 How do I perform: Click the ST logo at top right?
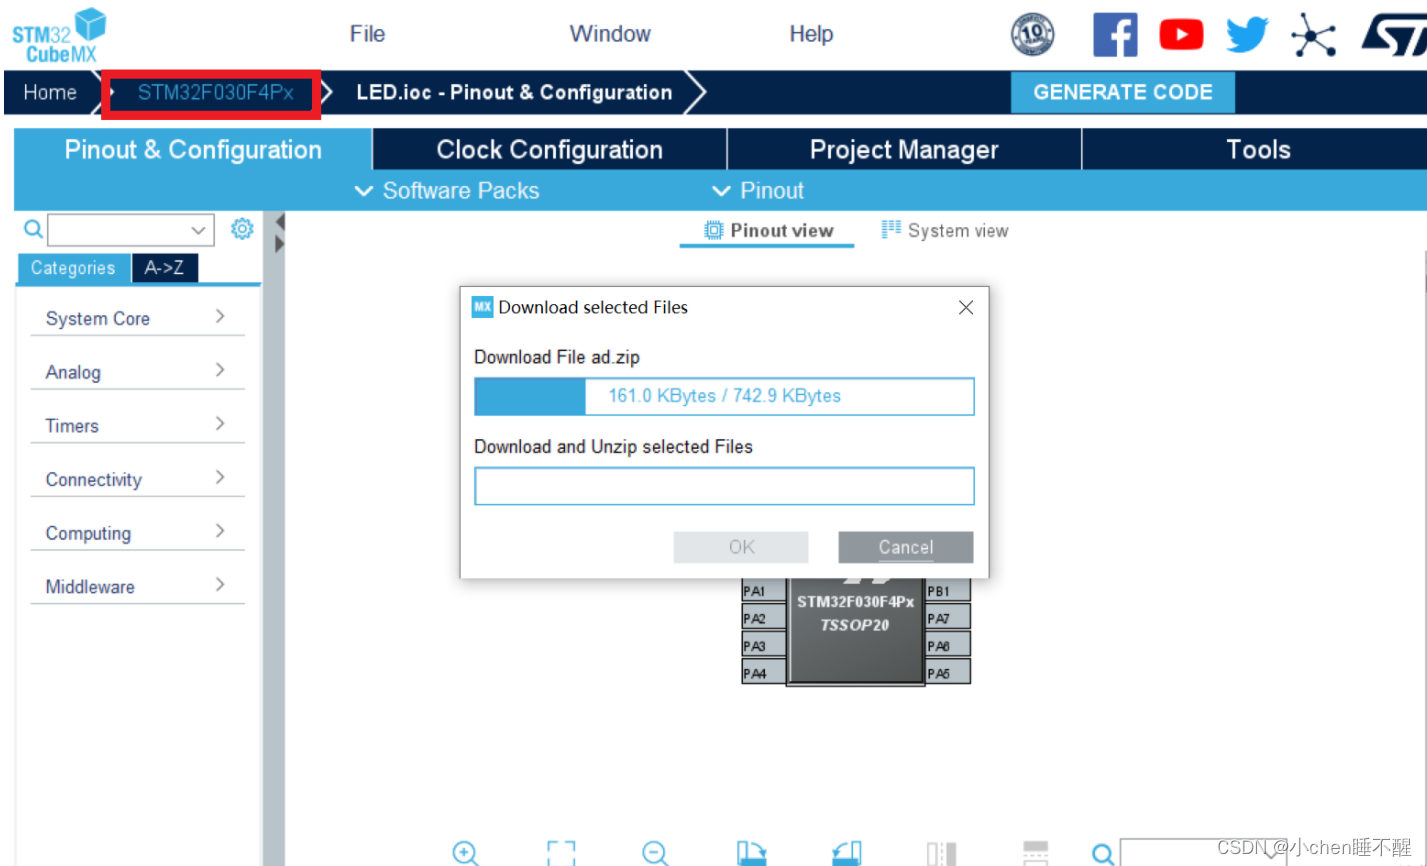coord(1393,36)
